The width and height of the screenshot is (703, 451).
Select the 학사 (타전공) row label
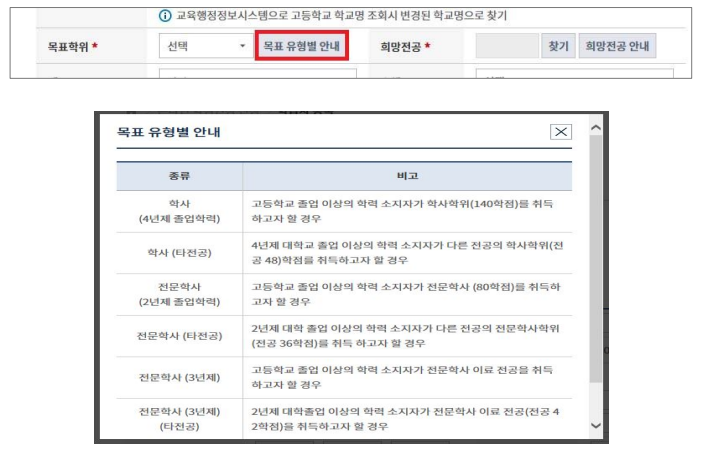click(x=179, y=253)
